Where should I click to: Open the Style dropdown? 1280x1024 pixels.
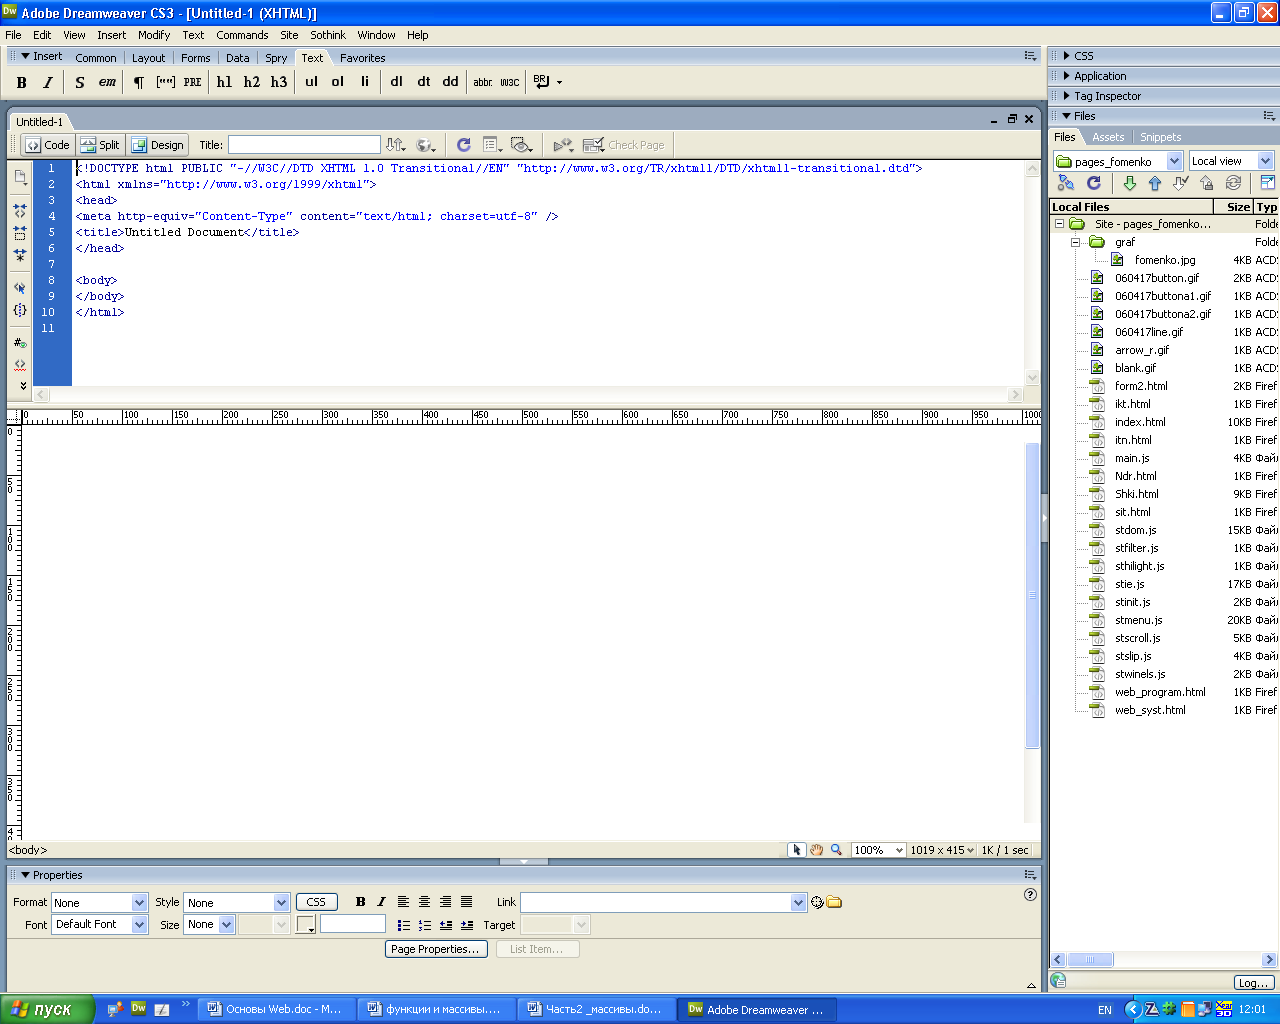click(237, 902)
